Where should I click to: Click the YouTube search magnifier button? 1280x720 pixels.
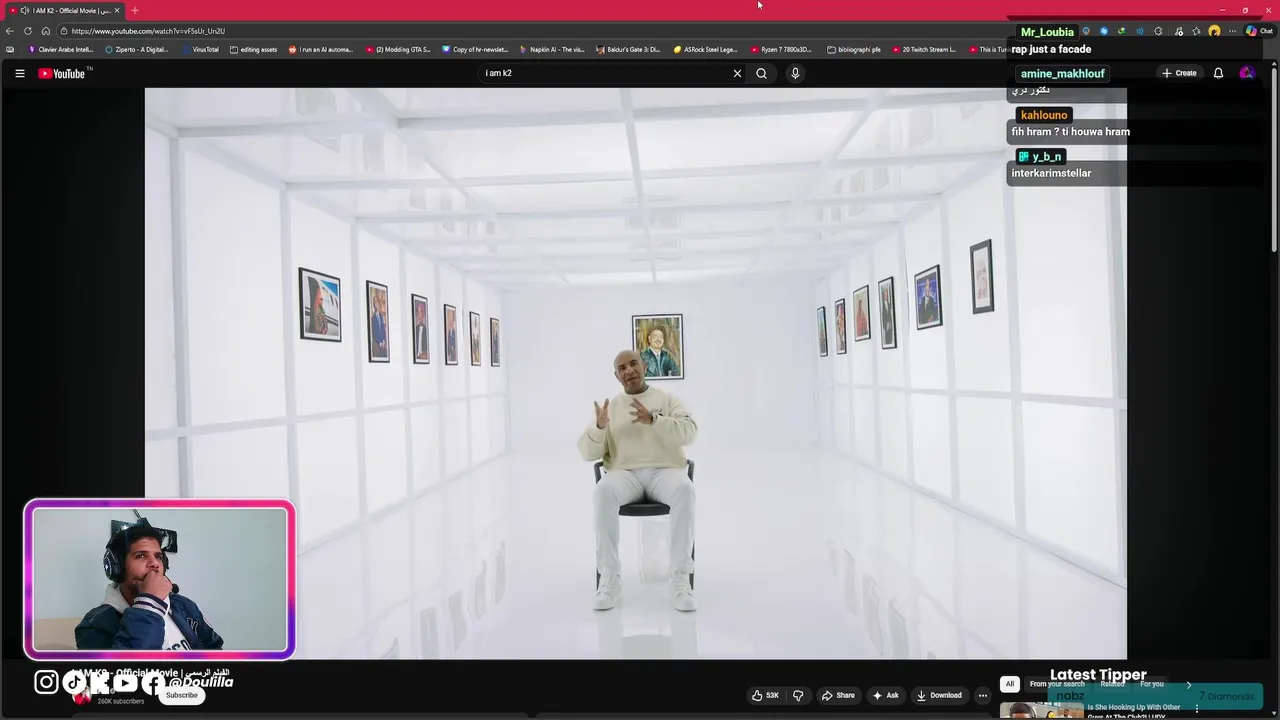click(x=761, y=73)
